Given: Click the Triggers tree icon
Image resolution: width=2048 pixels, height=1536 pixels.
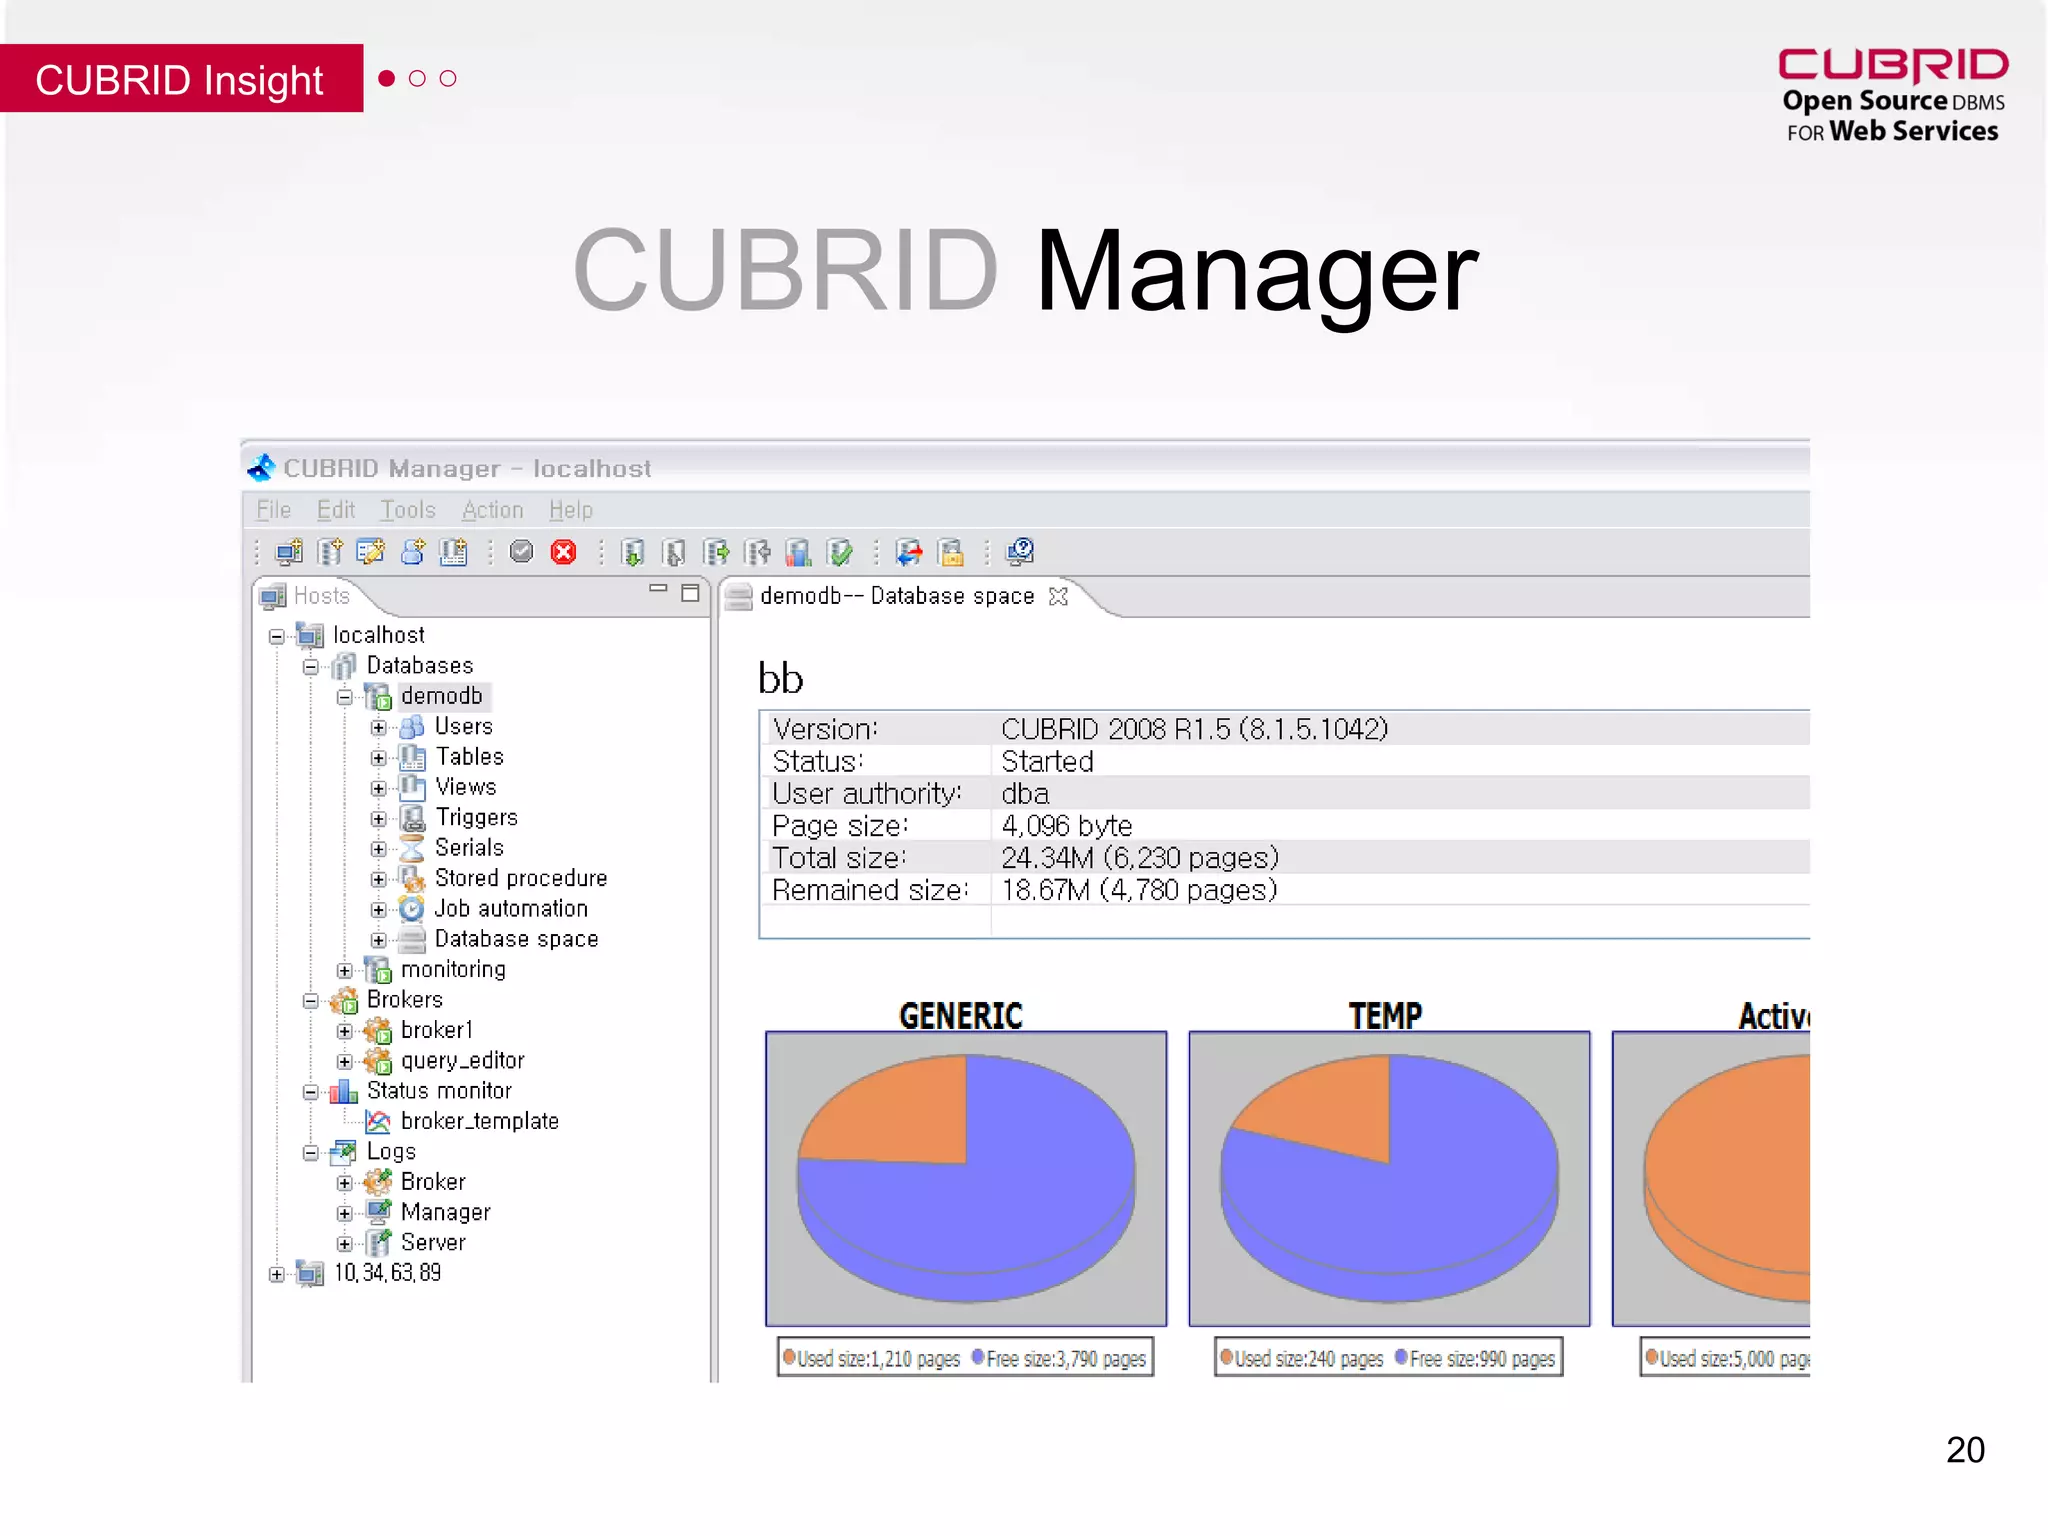Looking at the screenshot, I should [411, 818].
